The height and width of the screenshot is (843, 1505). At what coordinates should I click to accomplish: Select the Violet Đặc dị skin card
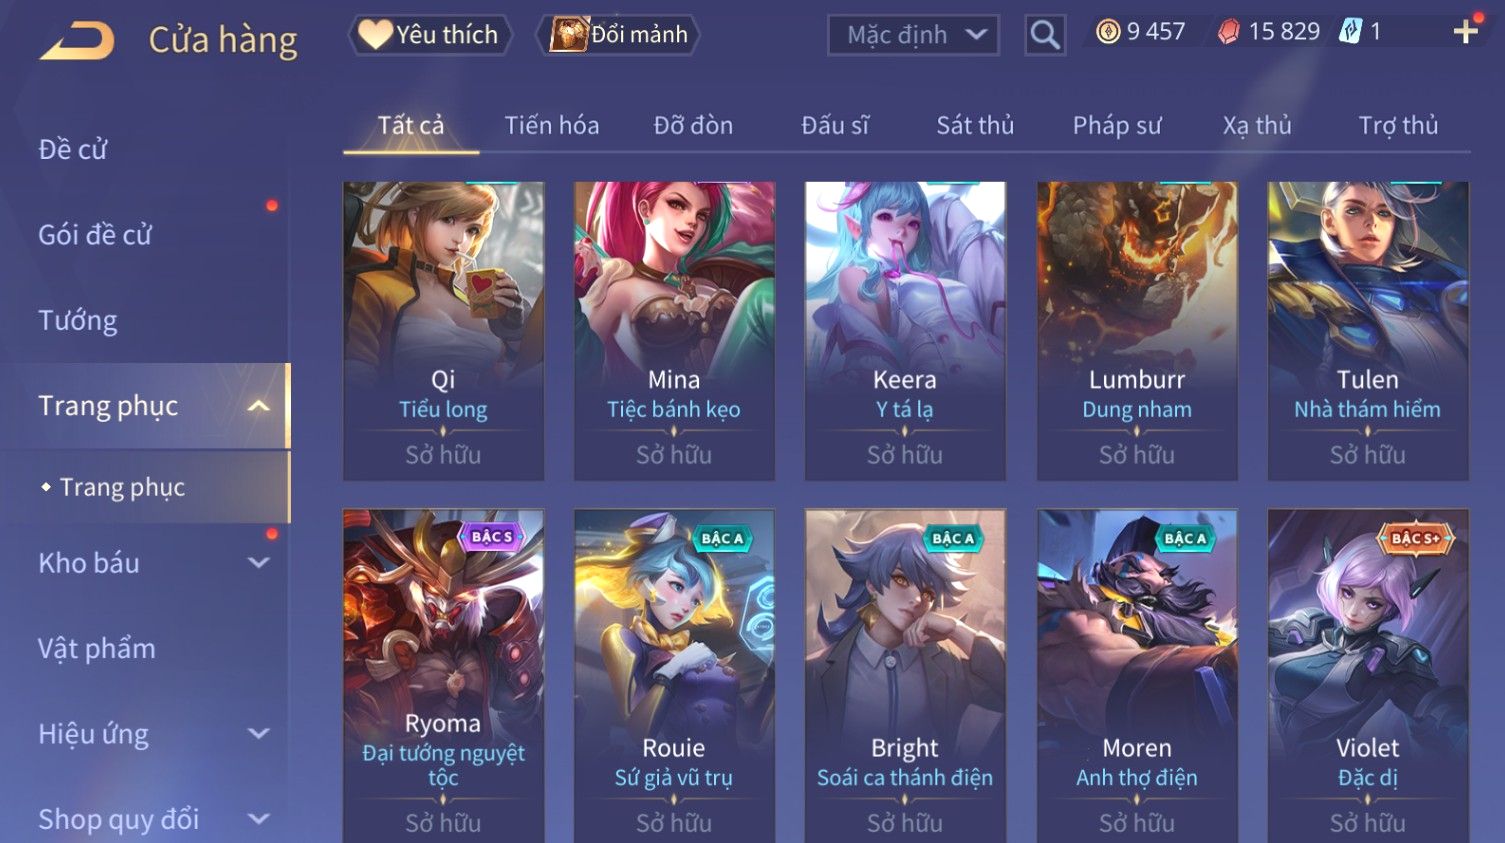pyautogui.click(x=1368, y=676)
